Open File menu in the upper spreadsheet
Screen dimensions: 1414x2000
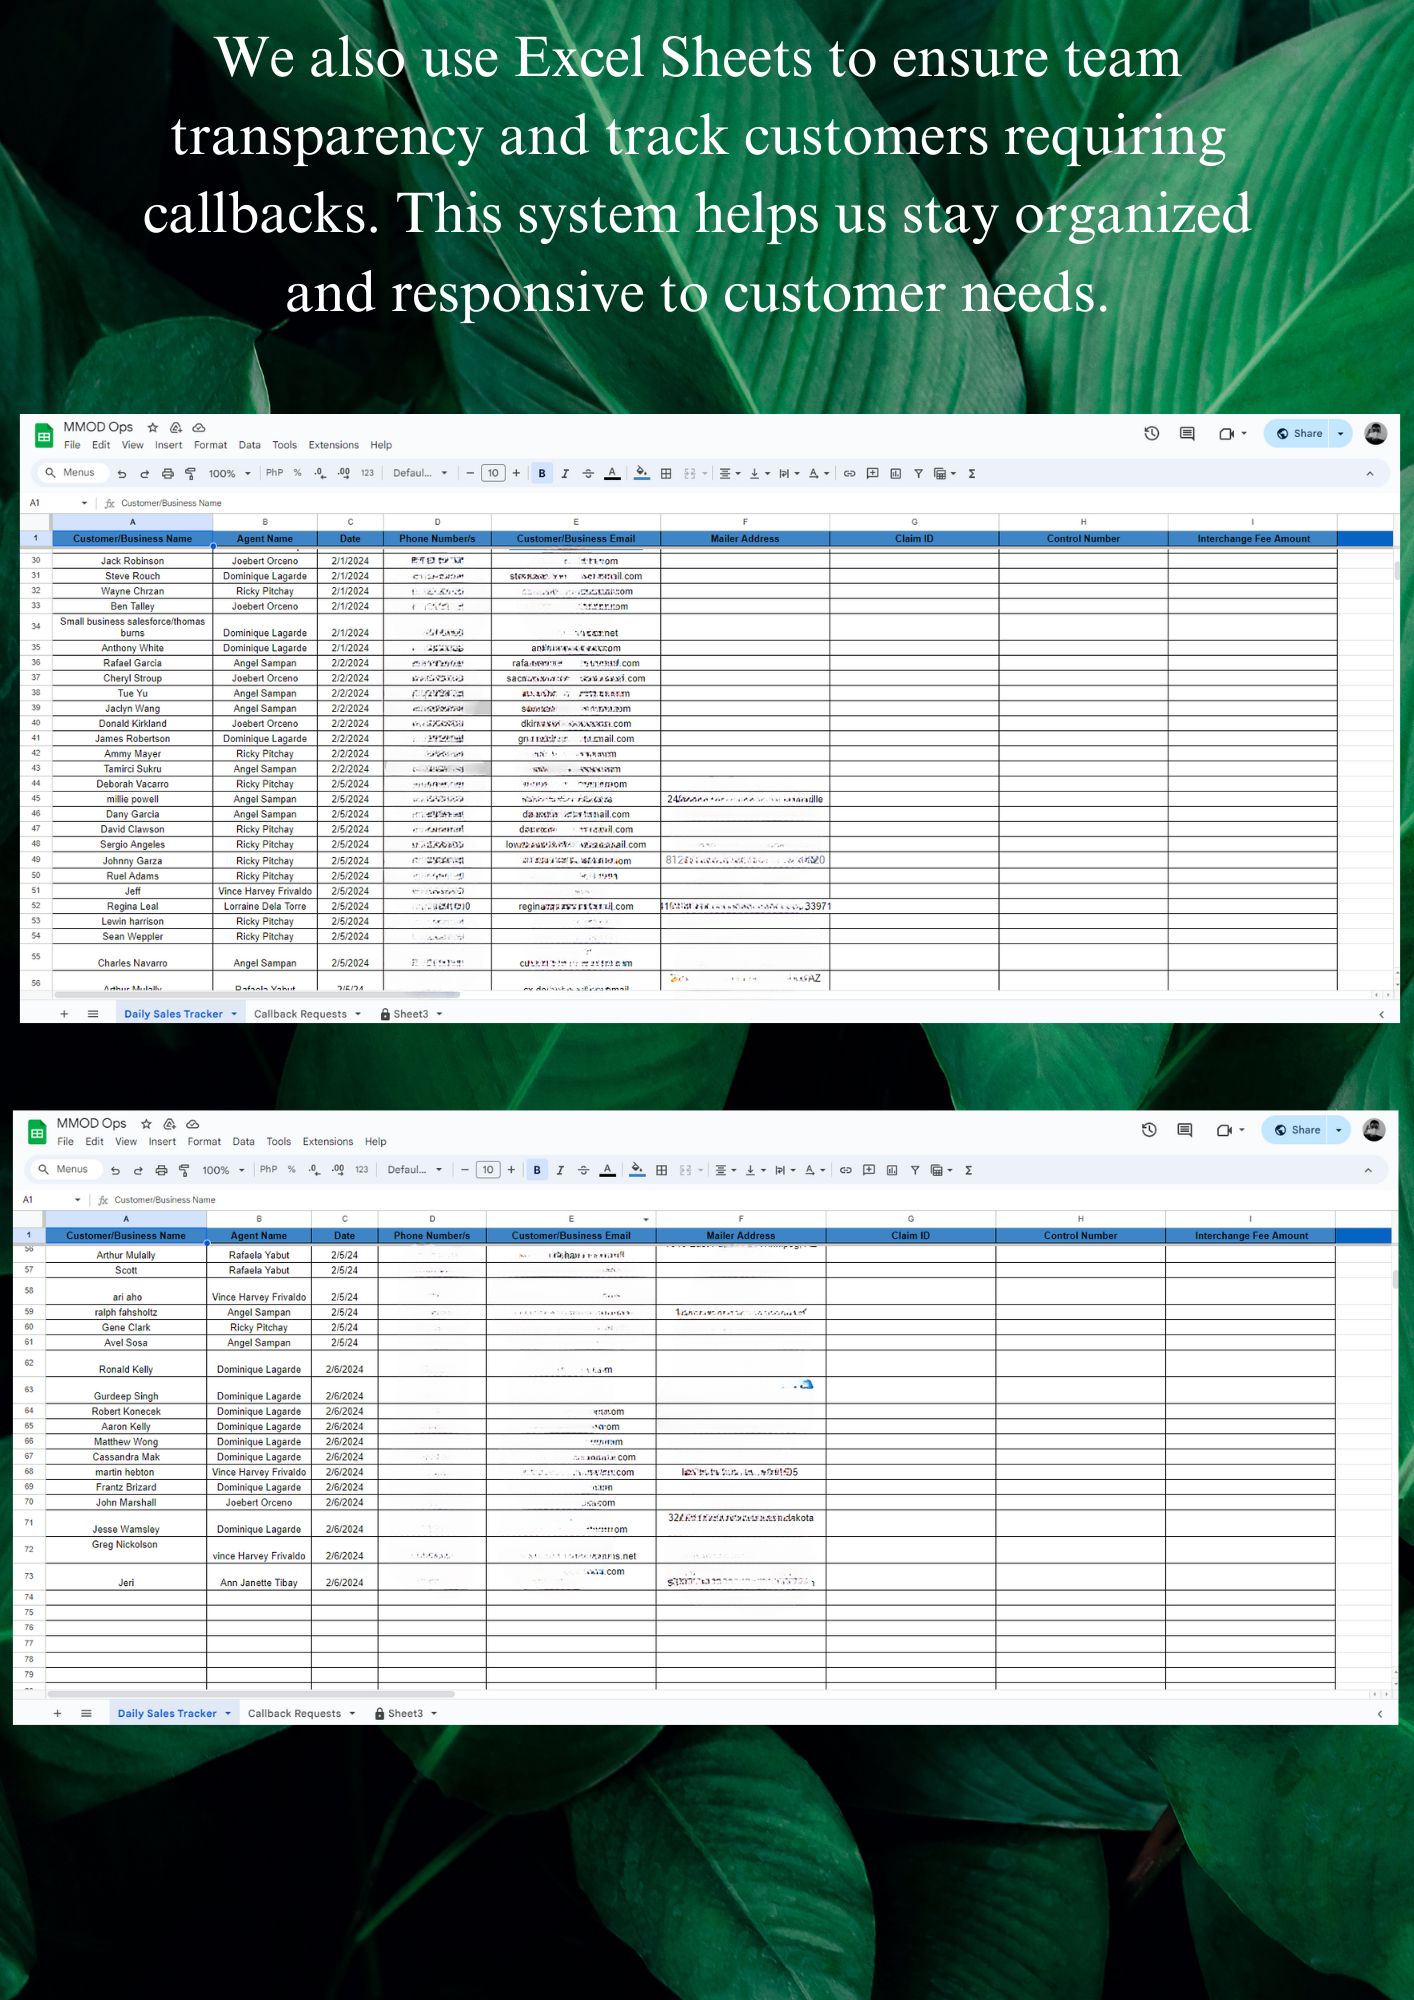click(x=72, y=446)
